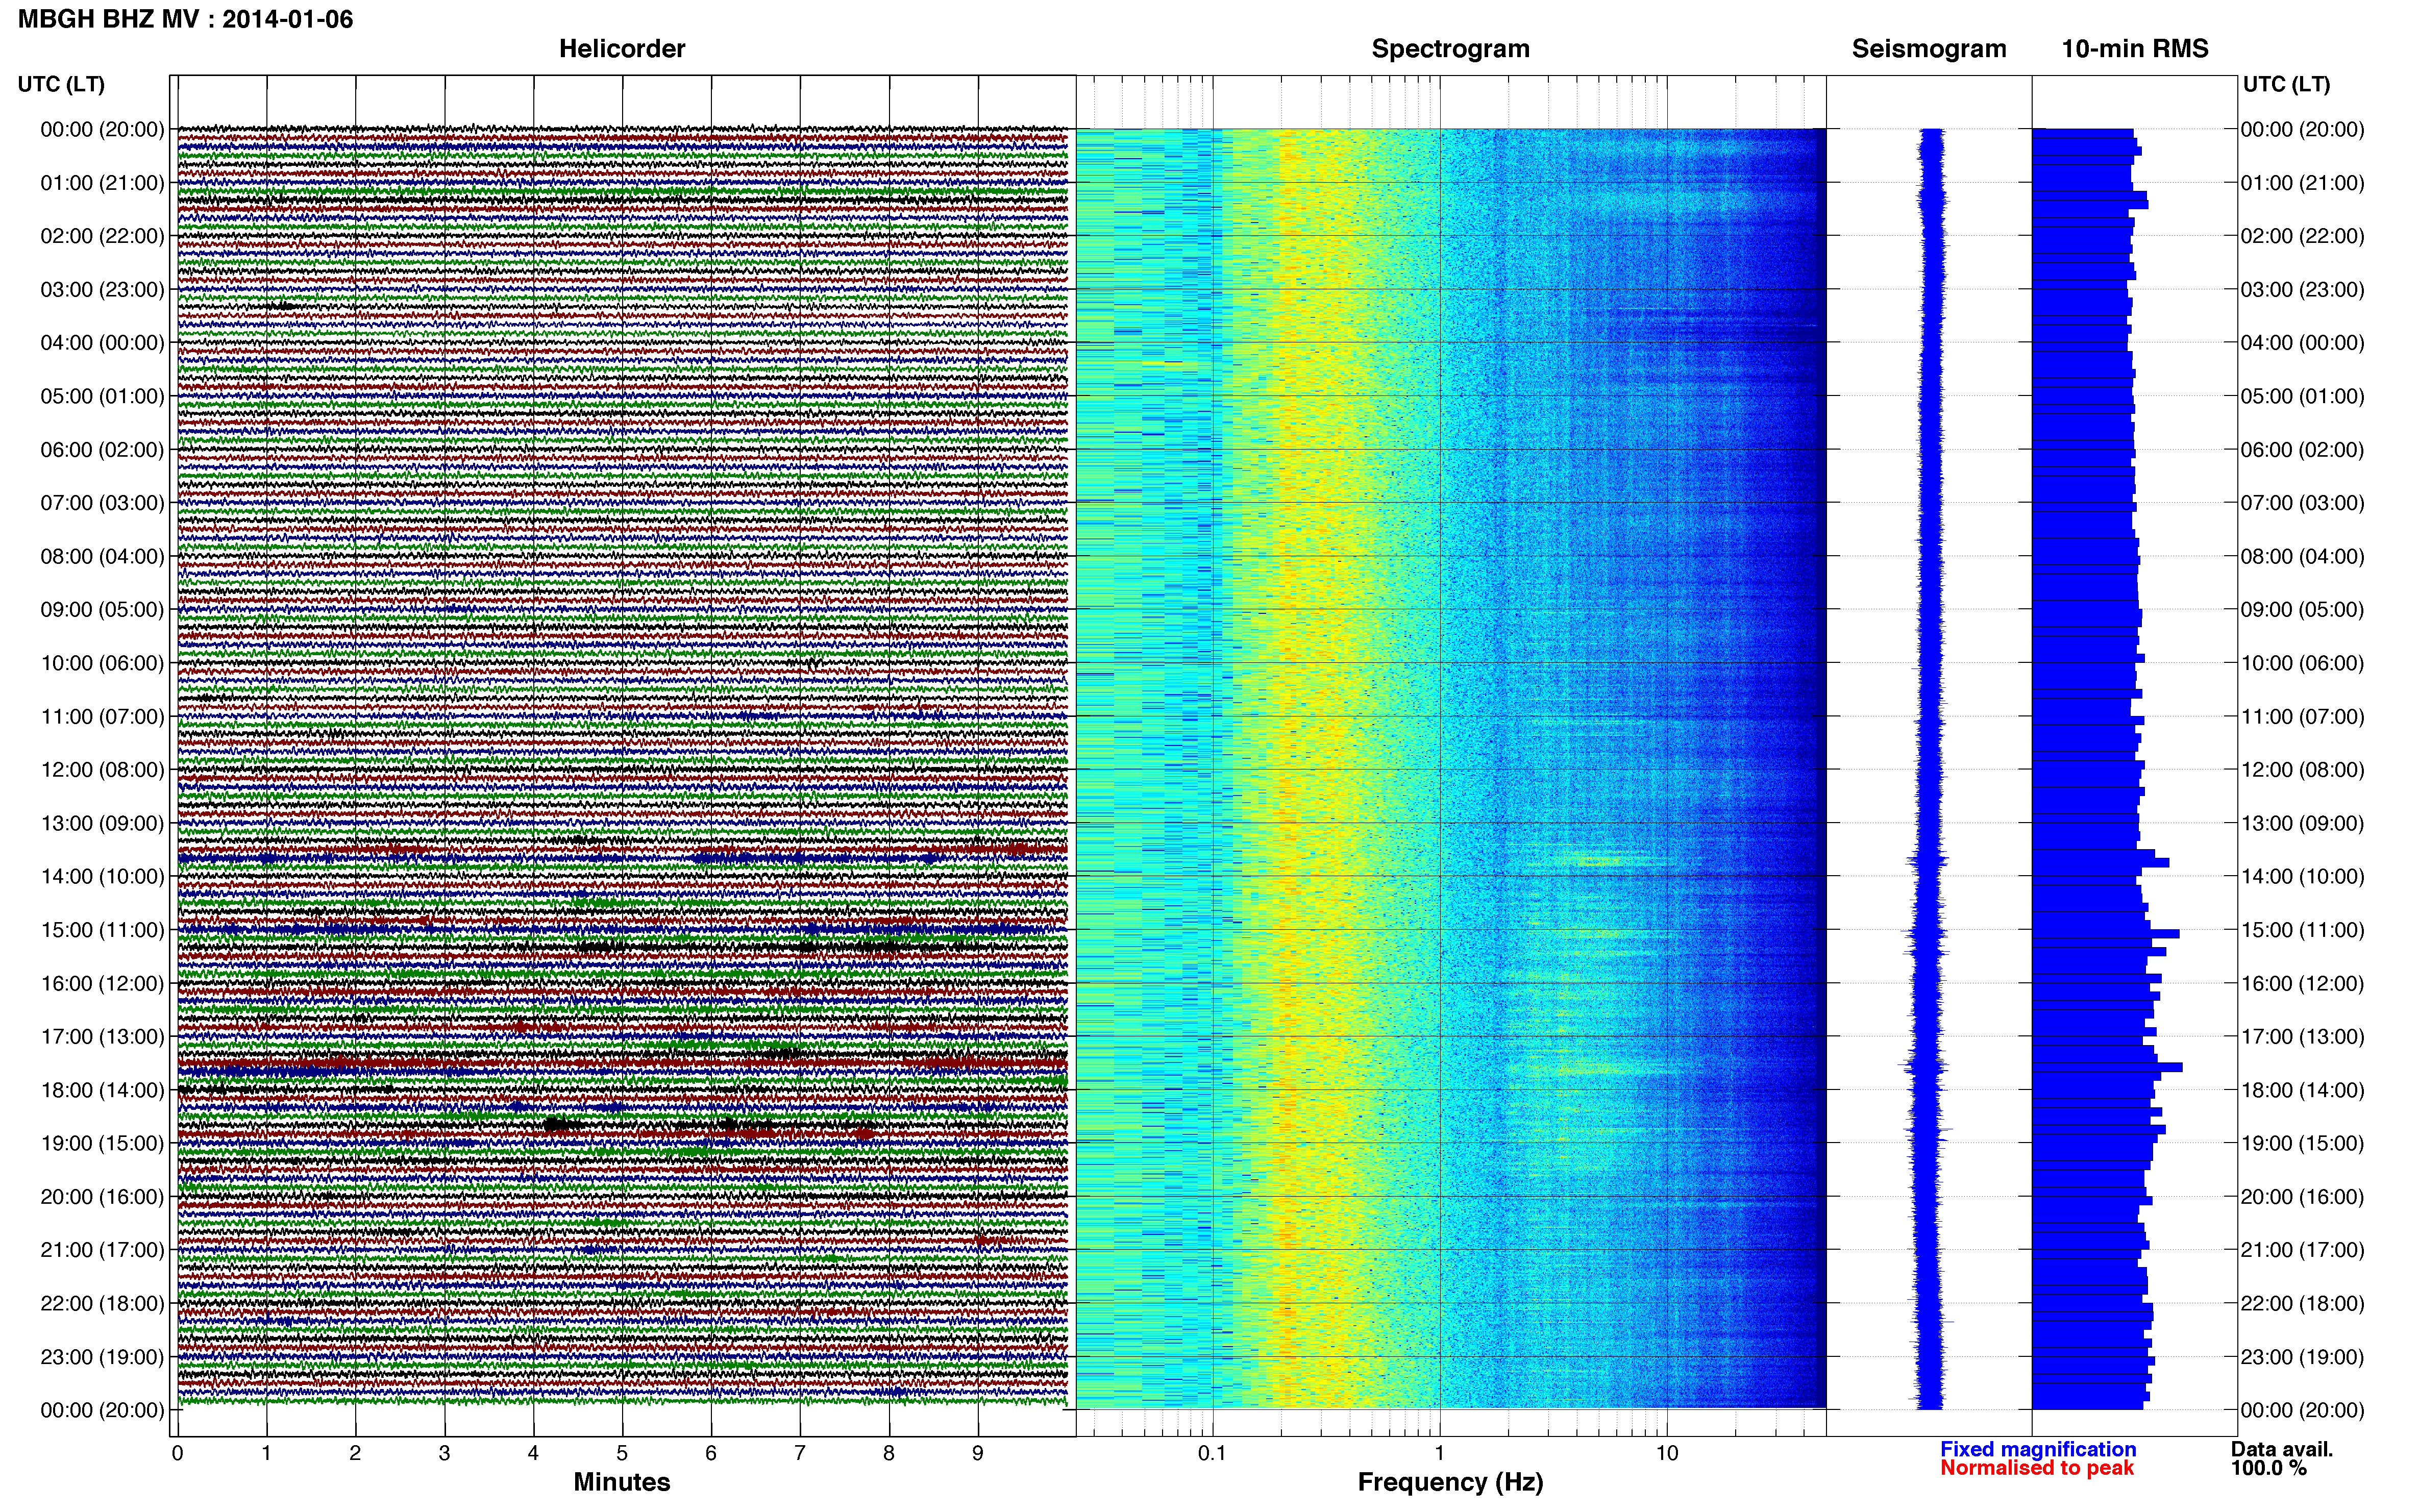
Task: Click left time label 02:00 (22:00)
Action: (x=102, y=236)
